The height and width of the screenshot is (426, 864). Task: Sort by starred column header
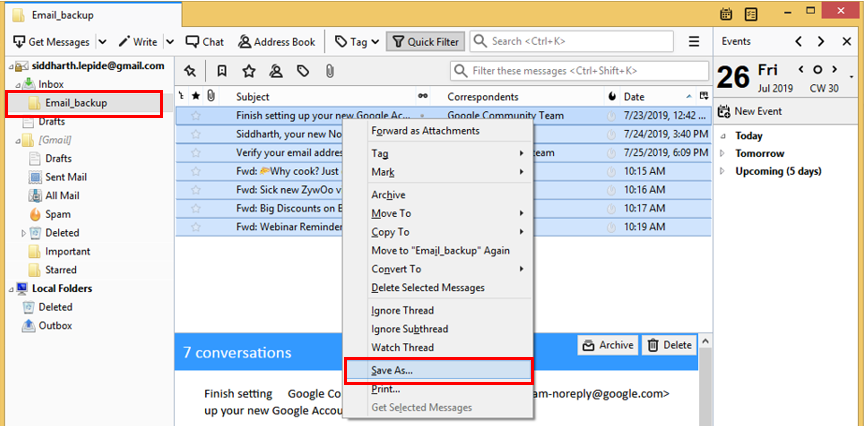coord(196,96)
